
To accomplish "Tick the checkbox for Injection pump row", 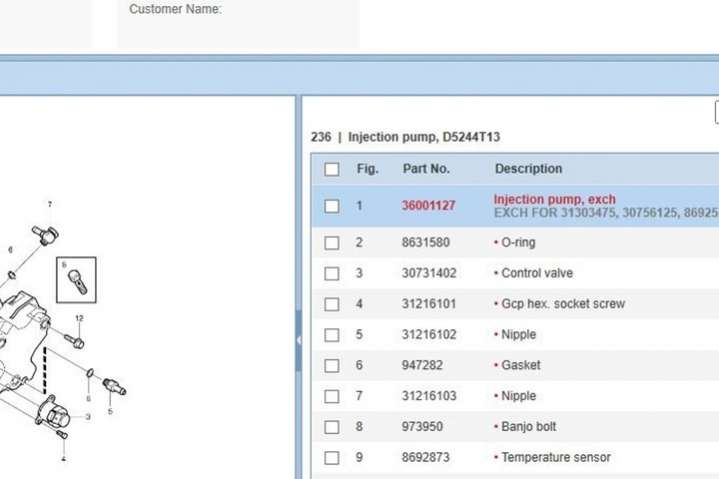I will (x=332, y=206).
